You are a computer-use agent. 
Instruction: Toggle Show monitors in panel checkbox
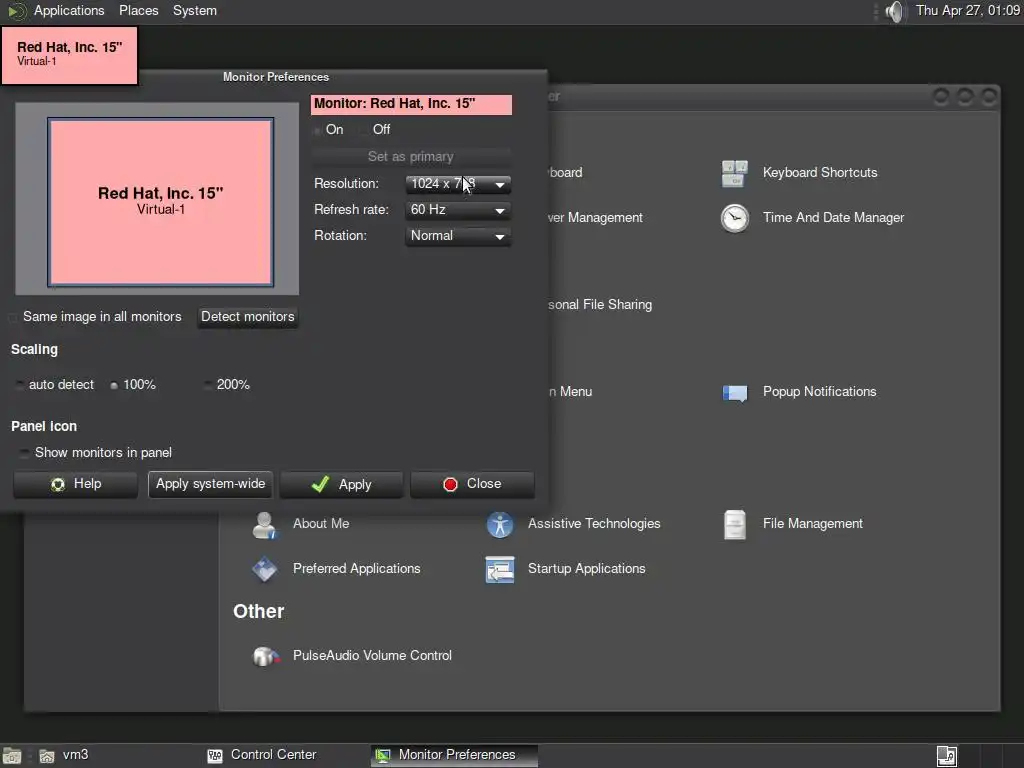24,453
